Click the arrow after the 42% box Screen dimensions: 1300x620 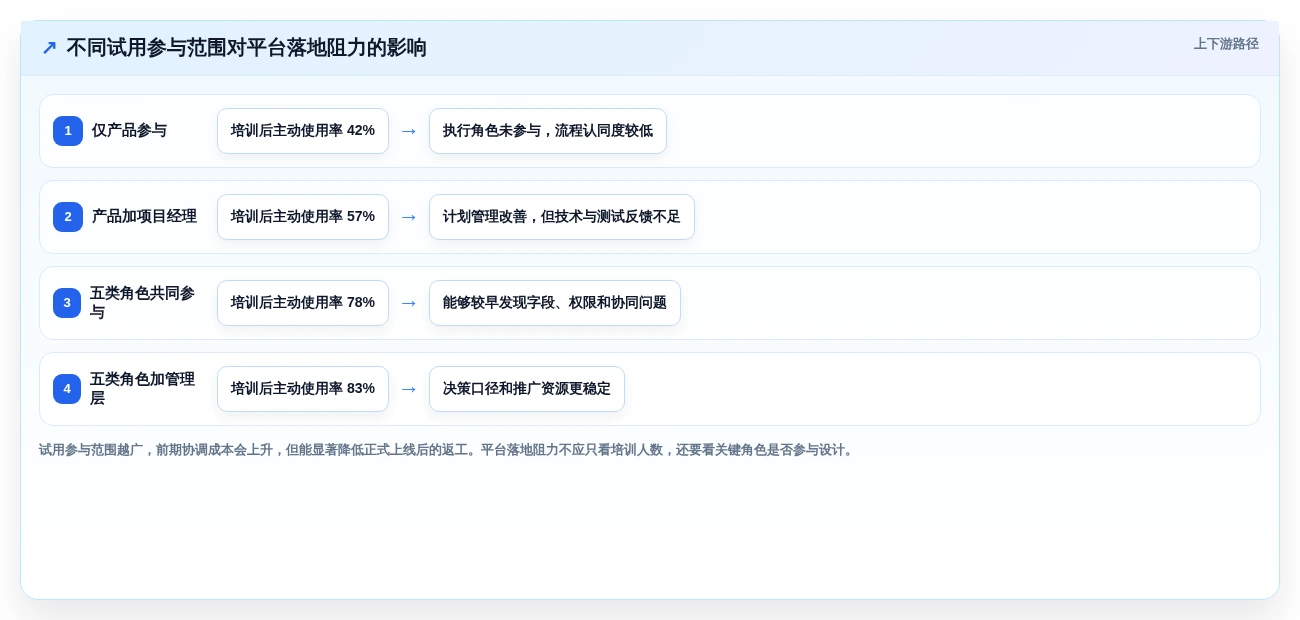pyautogui.click(x=409, y=131)
